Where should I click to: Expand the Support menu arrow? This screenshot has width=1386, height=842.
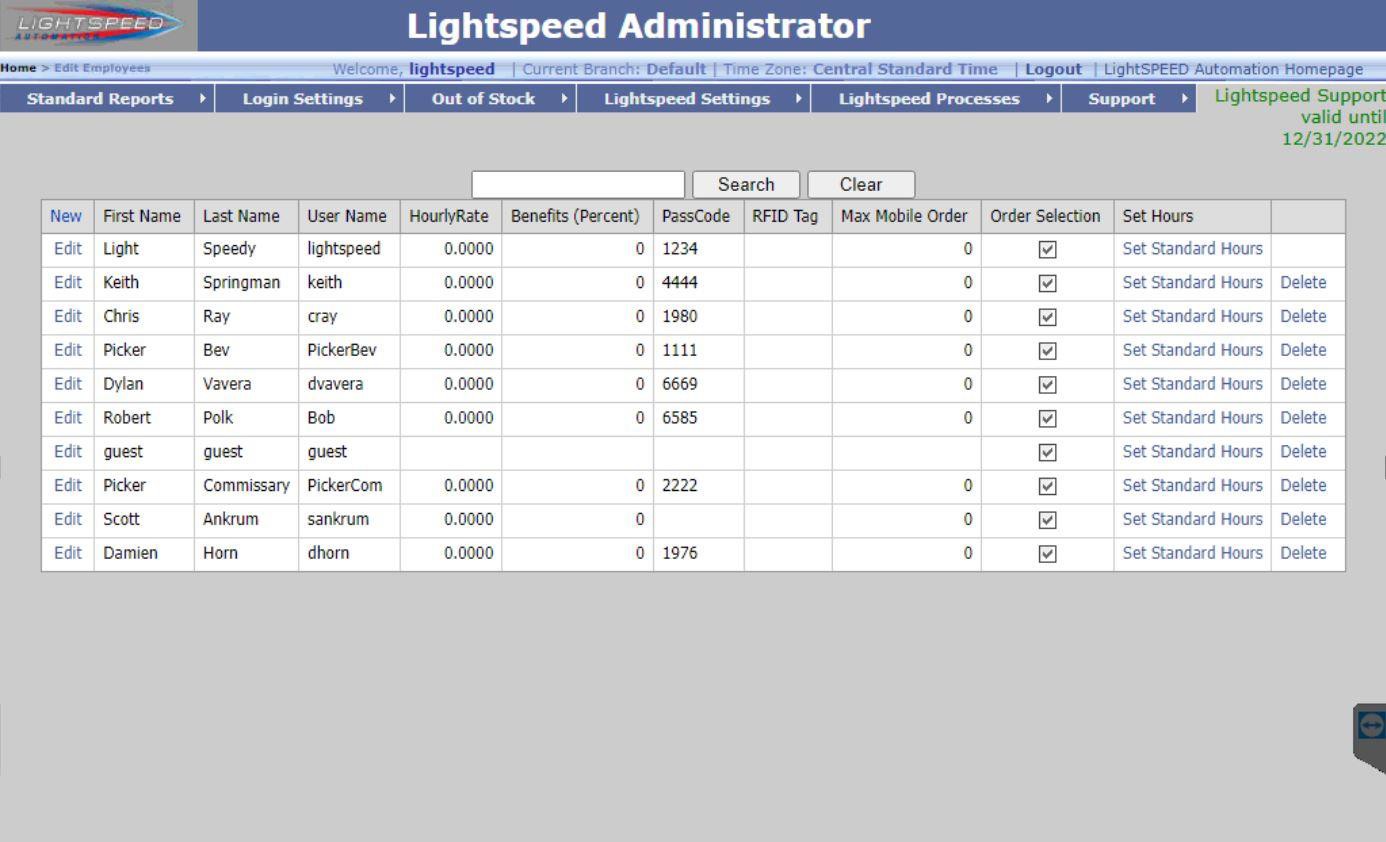(1184, 98)
